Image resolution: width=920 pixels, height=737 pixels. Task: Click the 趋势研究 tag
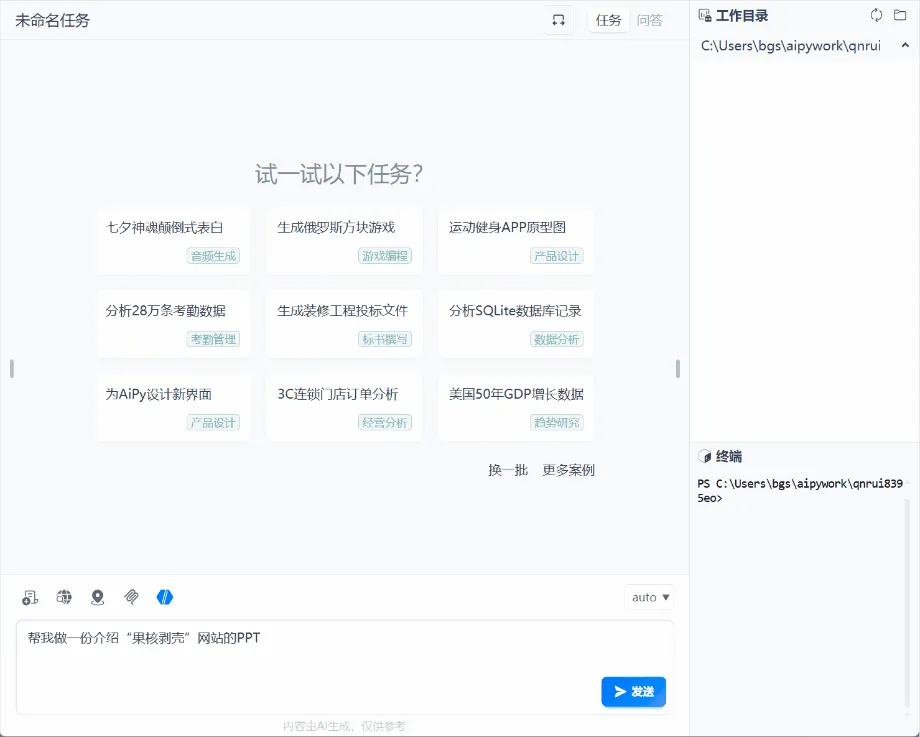(x=557, y=422)
